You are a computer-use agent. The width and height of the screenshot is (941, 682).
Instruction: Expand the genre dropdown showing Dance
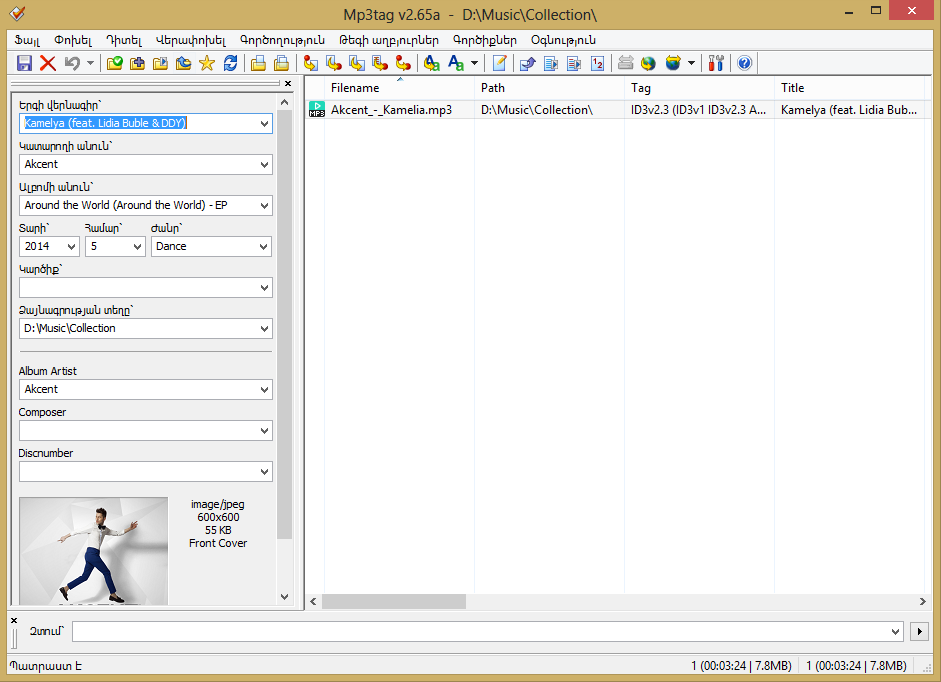pos(263,246)
